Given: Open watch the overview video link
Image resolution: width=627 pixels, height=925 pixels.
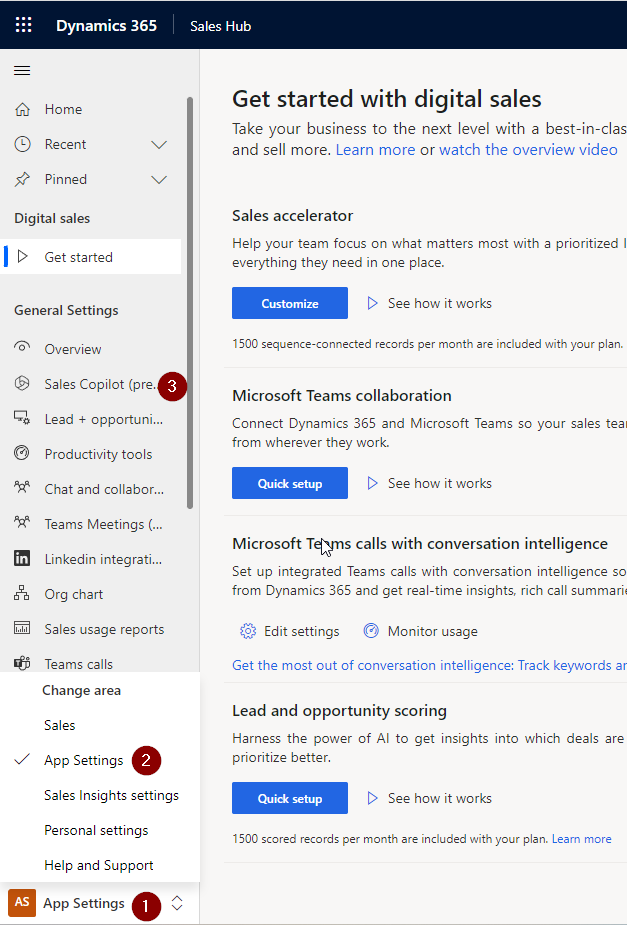Looking at the screenshot, I should coord(528,150).
